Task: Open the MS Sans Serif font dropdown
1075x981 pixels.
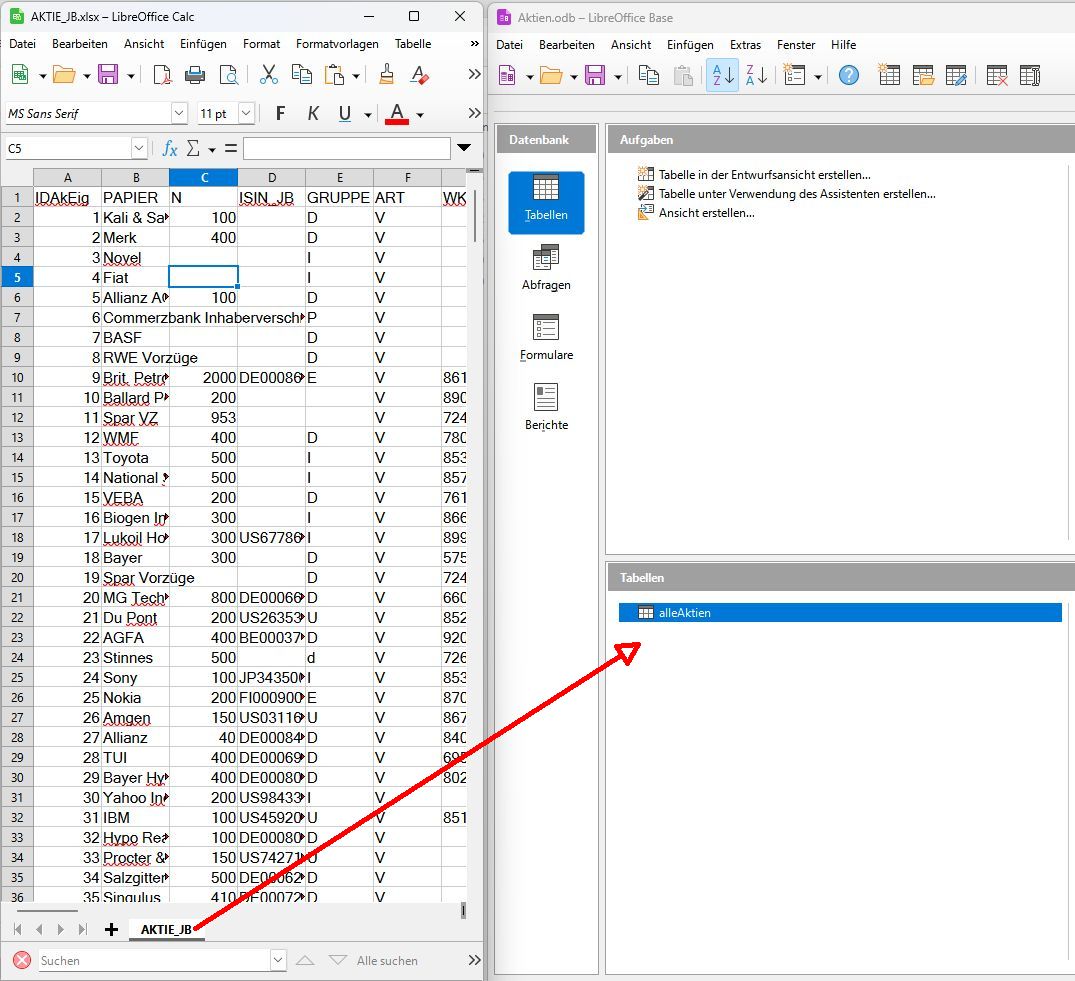Action: point(179,114)
